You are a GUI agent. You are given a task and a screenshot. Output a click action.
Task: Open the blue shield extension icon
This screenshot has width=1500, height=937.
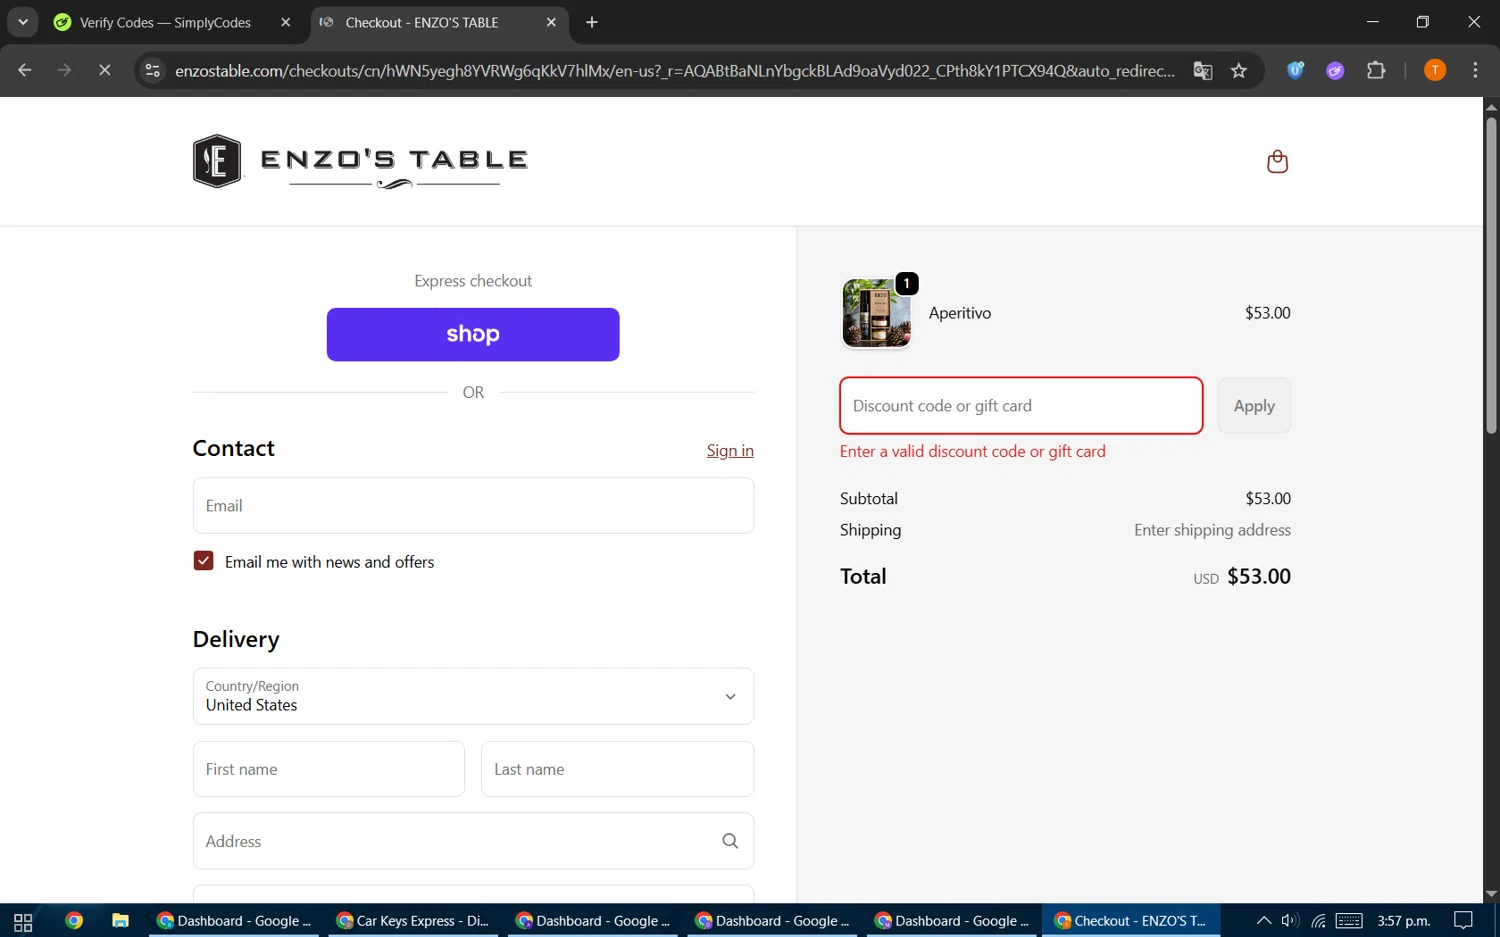tap(1295, 70)
